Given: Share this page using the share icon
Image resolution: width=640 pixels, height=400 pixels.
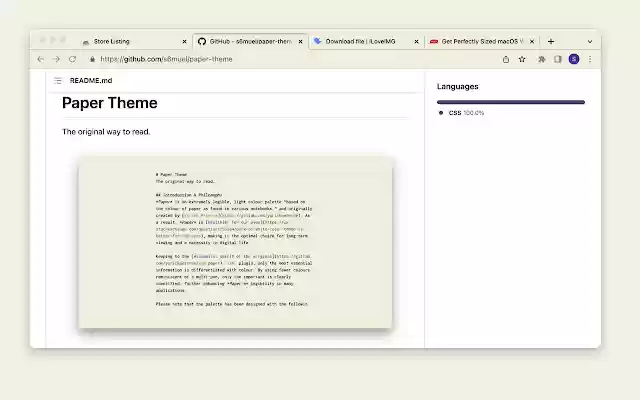Looking at the screenshot, I should 506,59.
